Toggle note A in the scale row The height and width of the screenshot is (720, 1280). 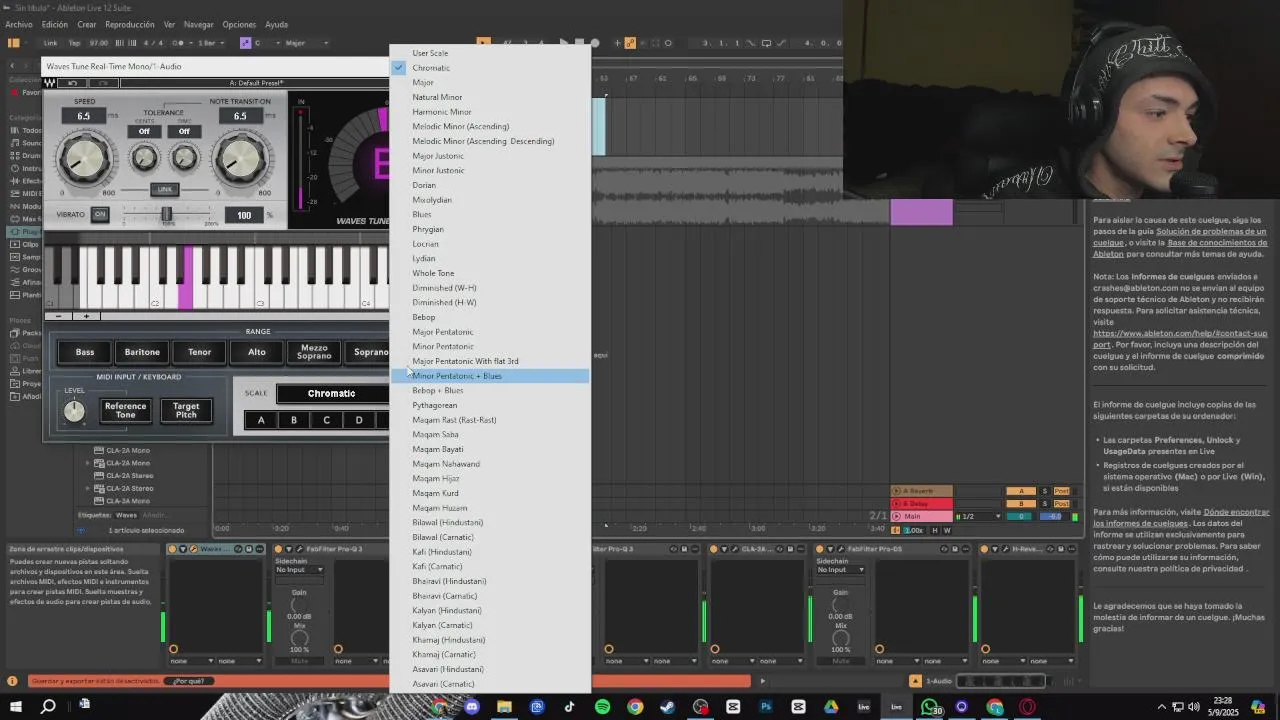tap(261, 420)
